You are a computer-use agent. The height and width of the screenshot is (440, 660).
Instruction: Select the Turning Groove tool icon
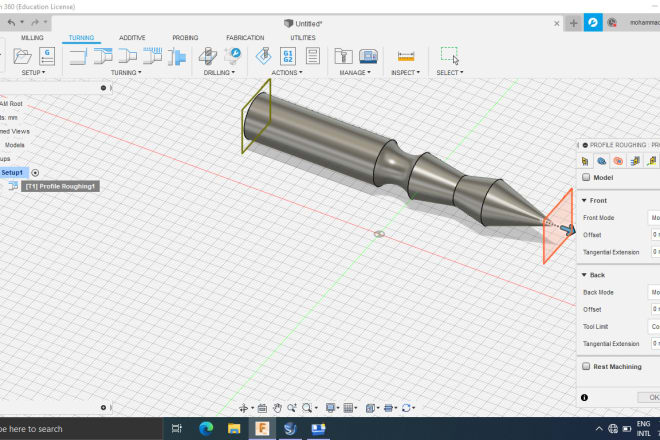click(152, 56)
